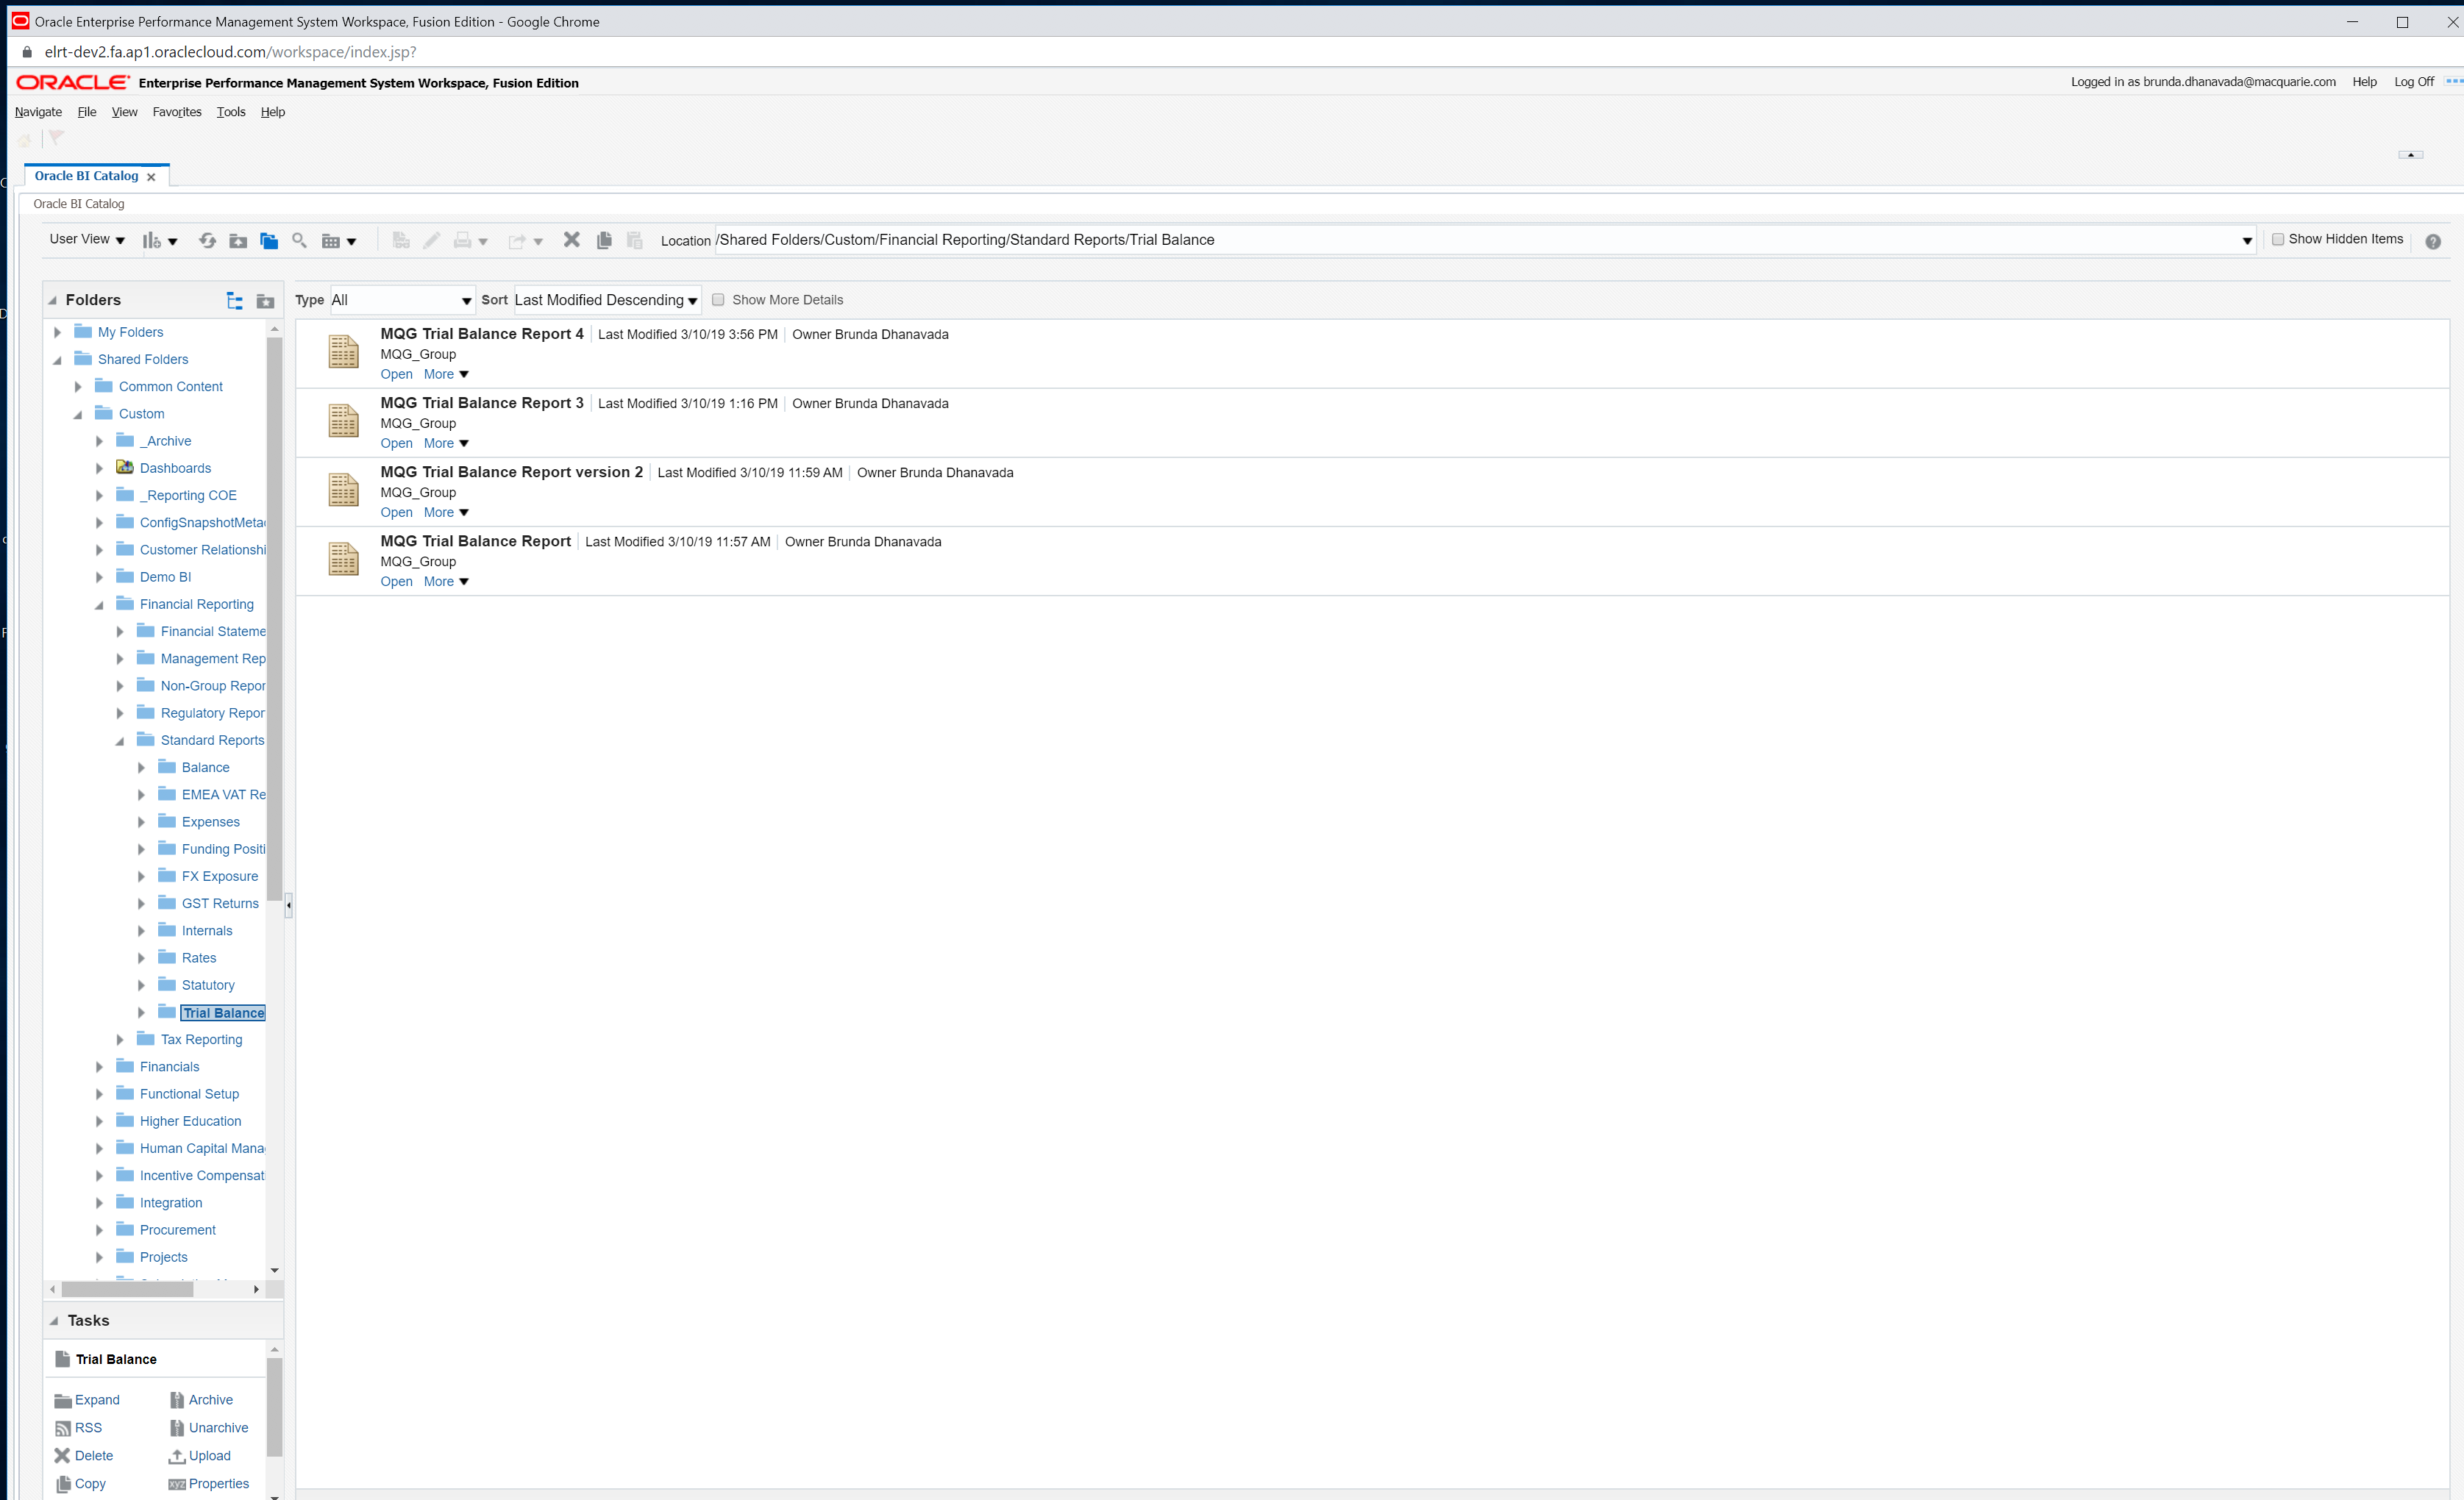Open the File menu
The image size is (2464, 1500).
(87, 112)
